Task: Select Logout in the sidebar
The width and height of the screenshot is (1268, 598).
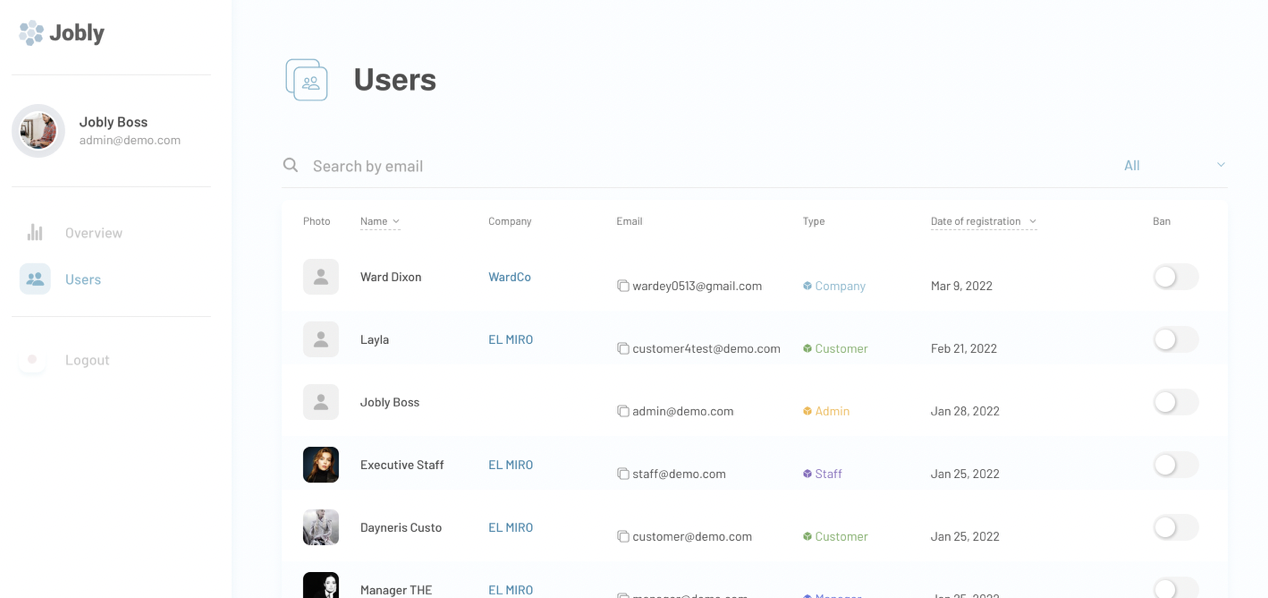Action: (x=87, y=360)
